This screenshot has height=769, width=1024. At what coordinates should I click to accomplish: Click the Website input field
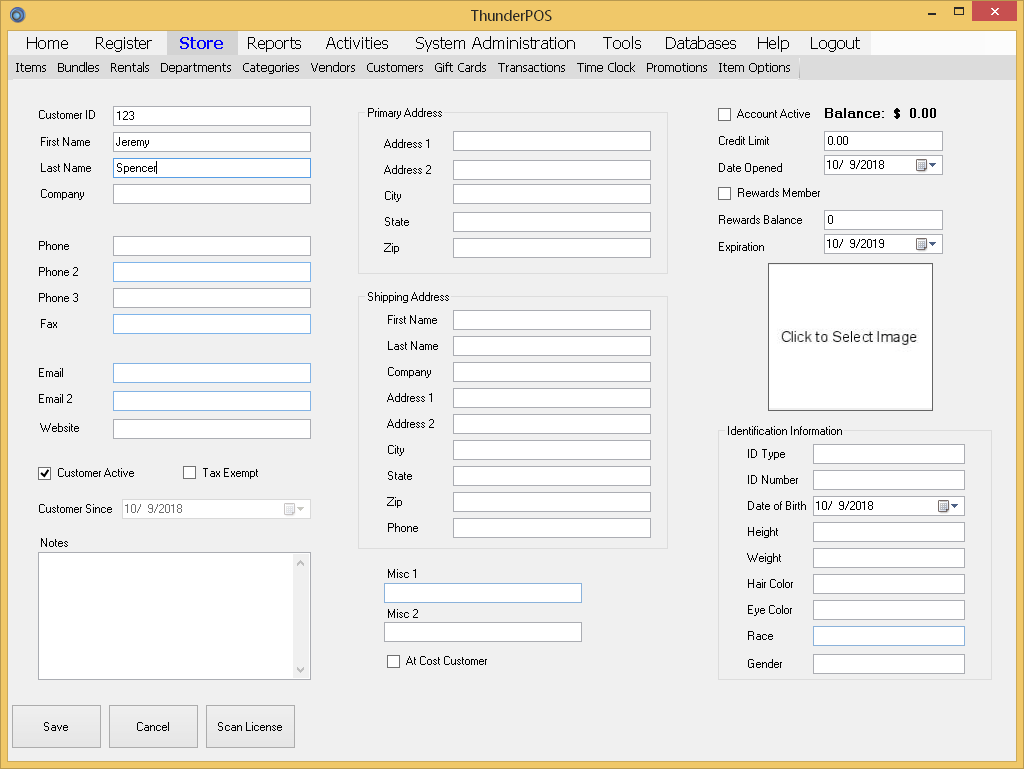[212, 429]
